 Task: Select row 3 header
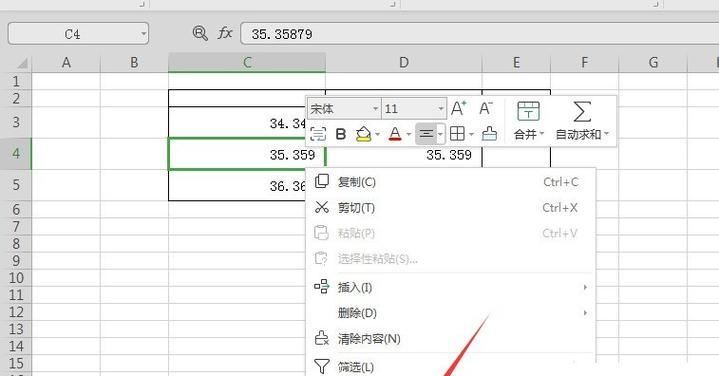[16, 122]
